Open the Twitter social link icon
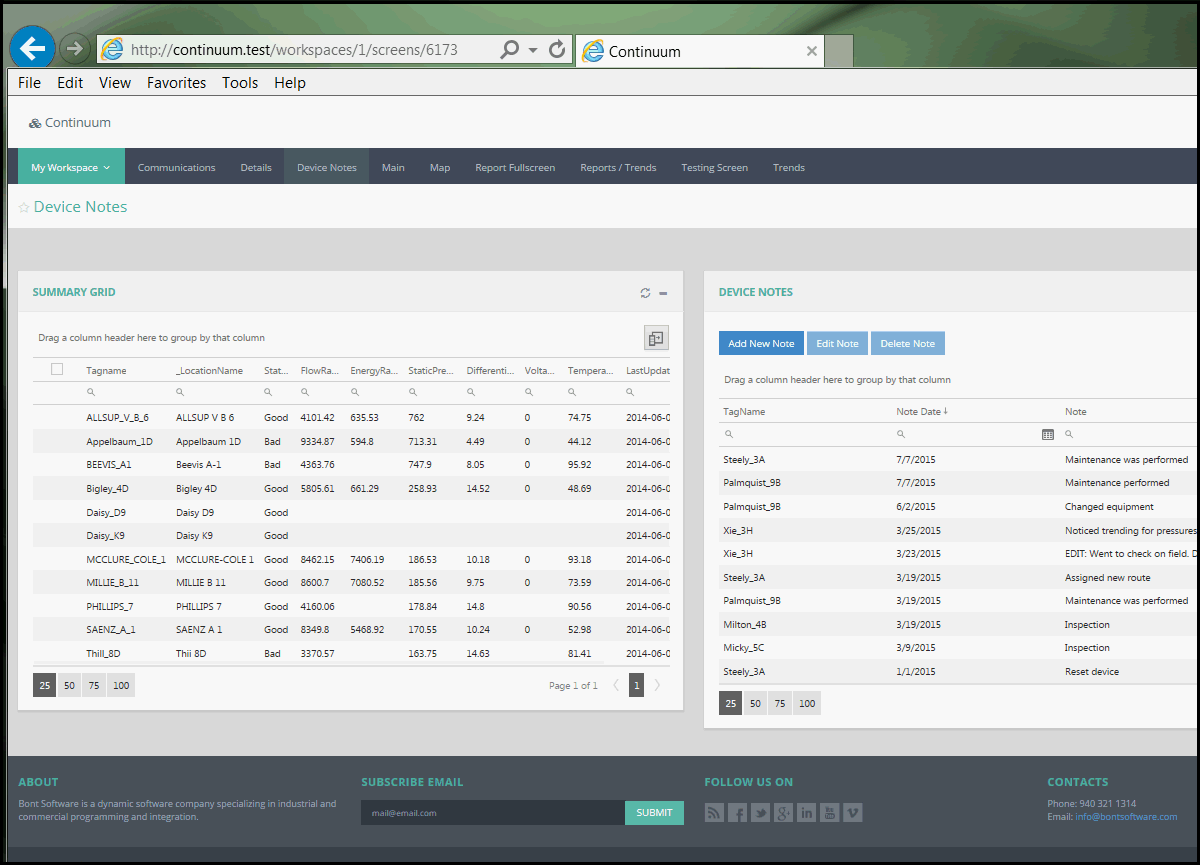 tap(760, 813)
